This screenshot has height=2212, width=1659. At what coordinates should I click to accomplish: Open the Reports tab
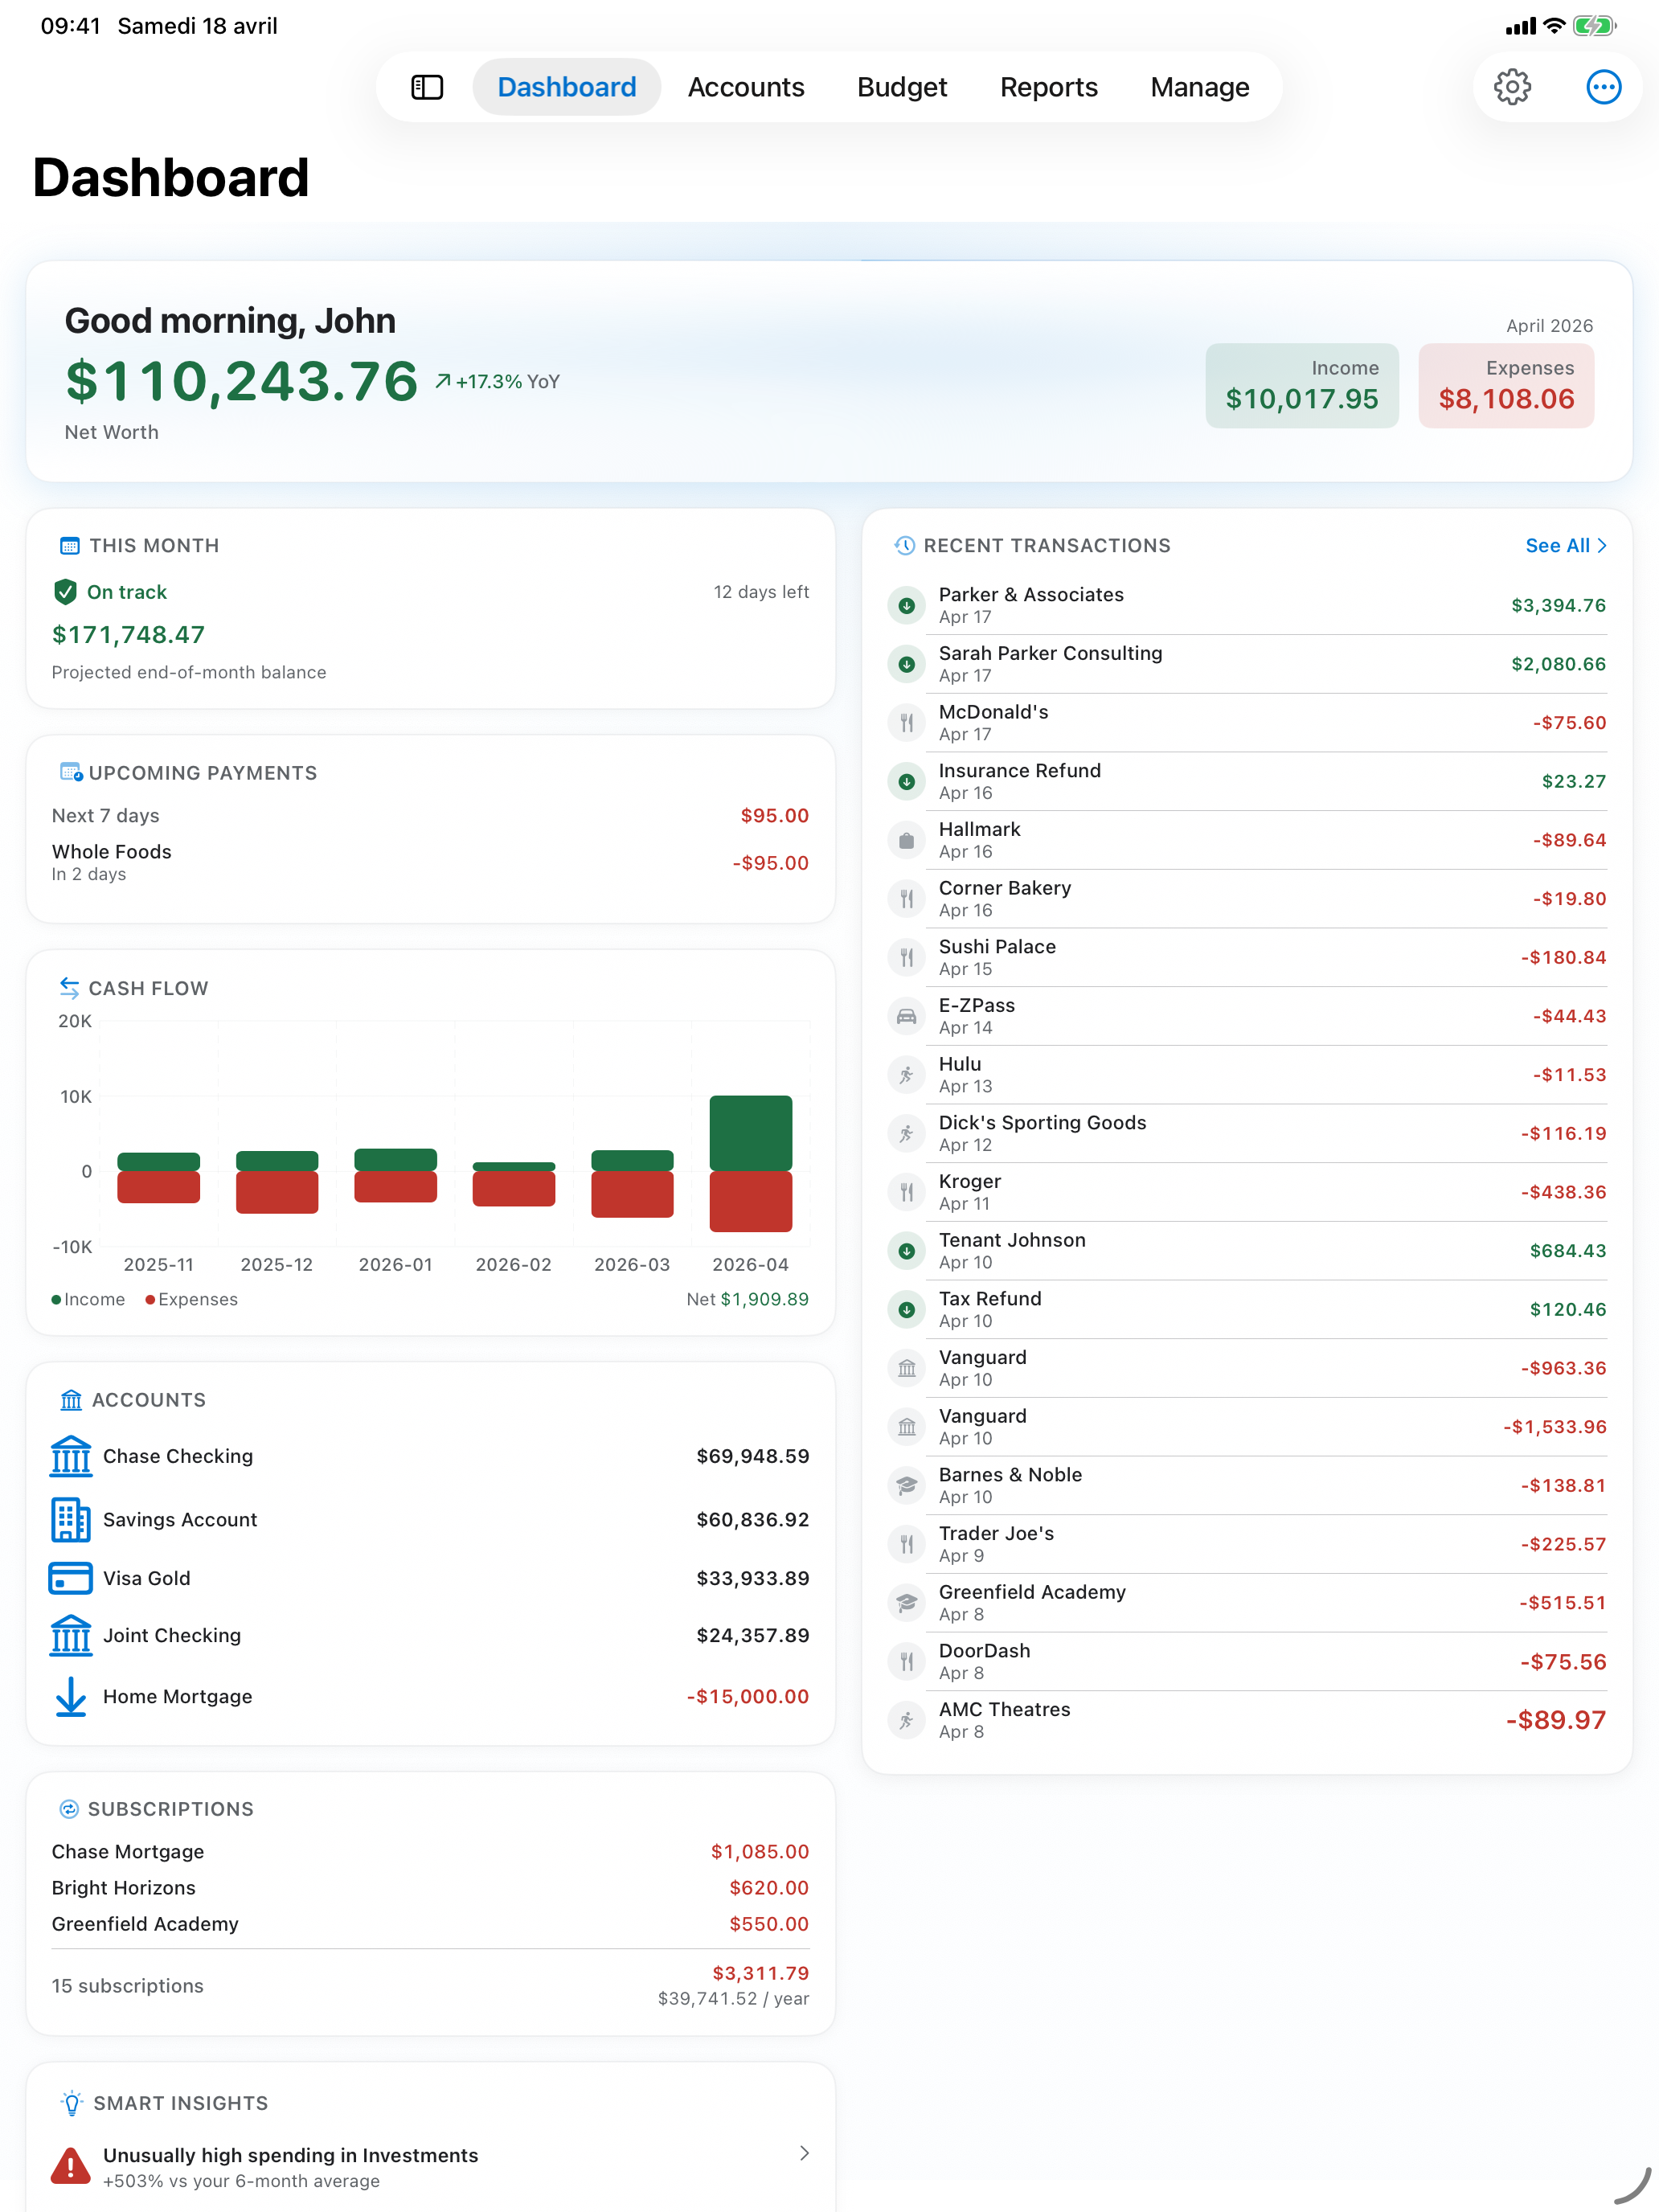point(1049,87)
